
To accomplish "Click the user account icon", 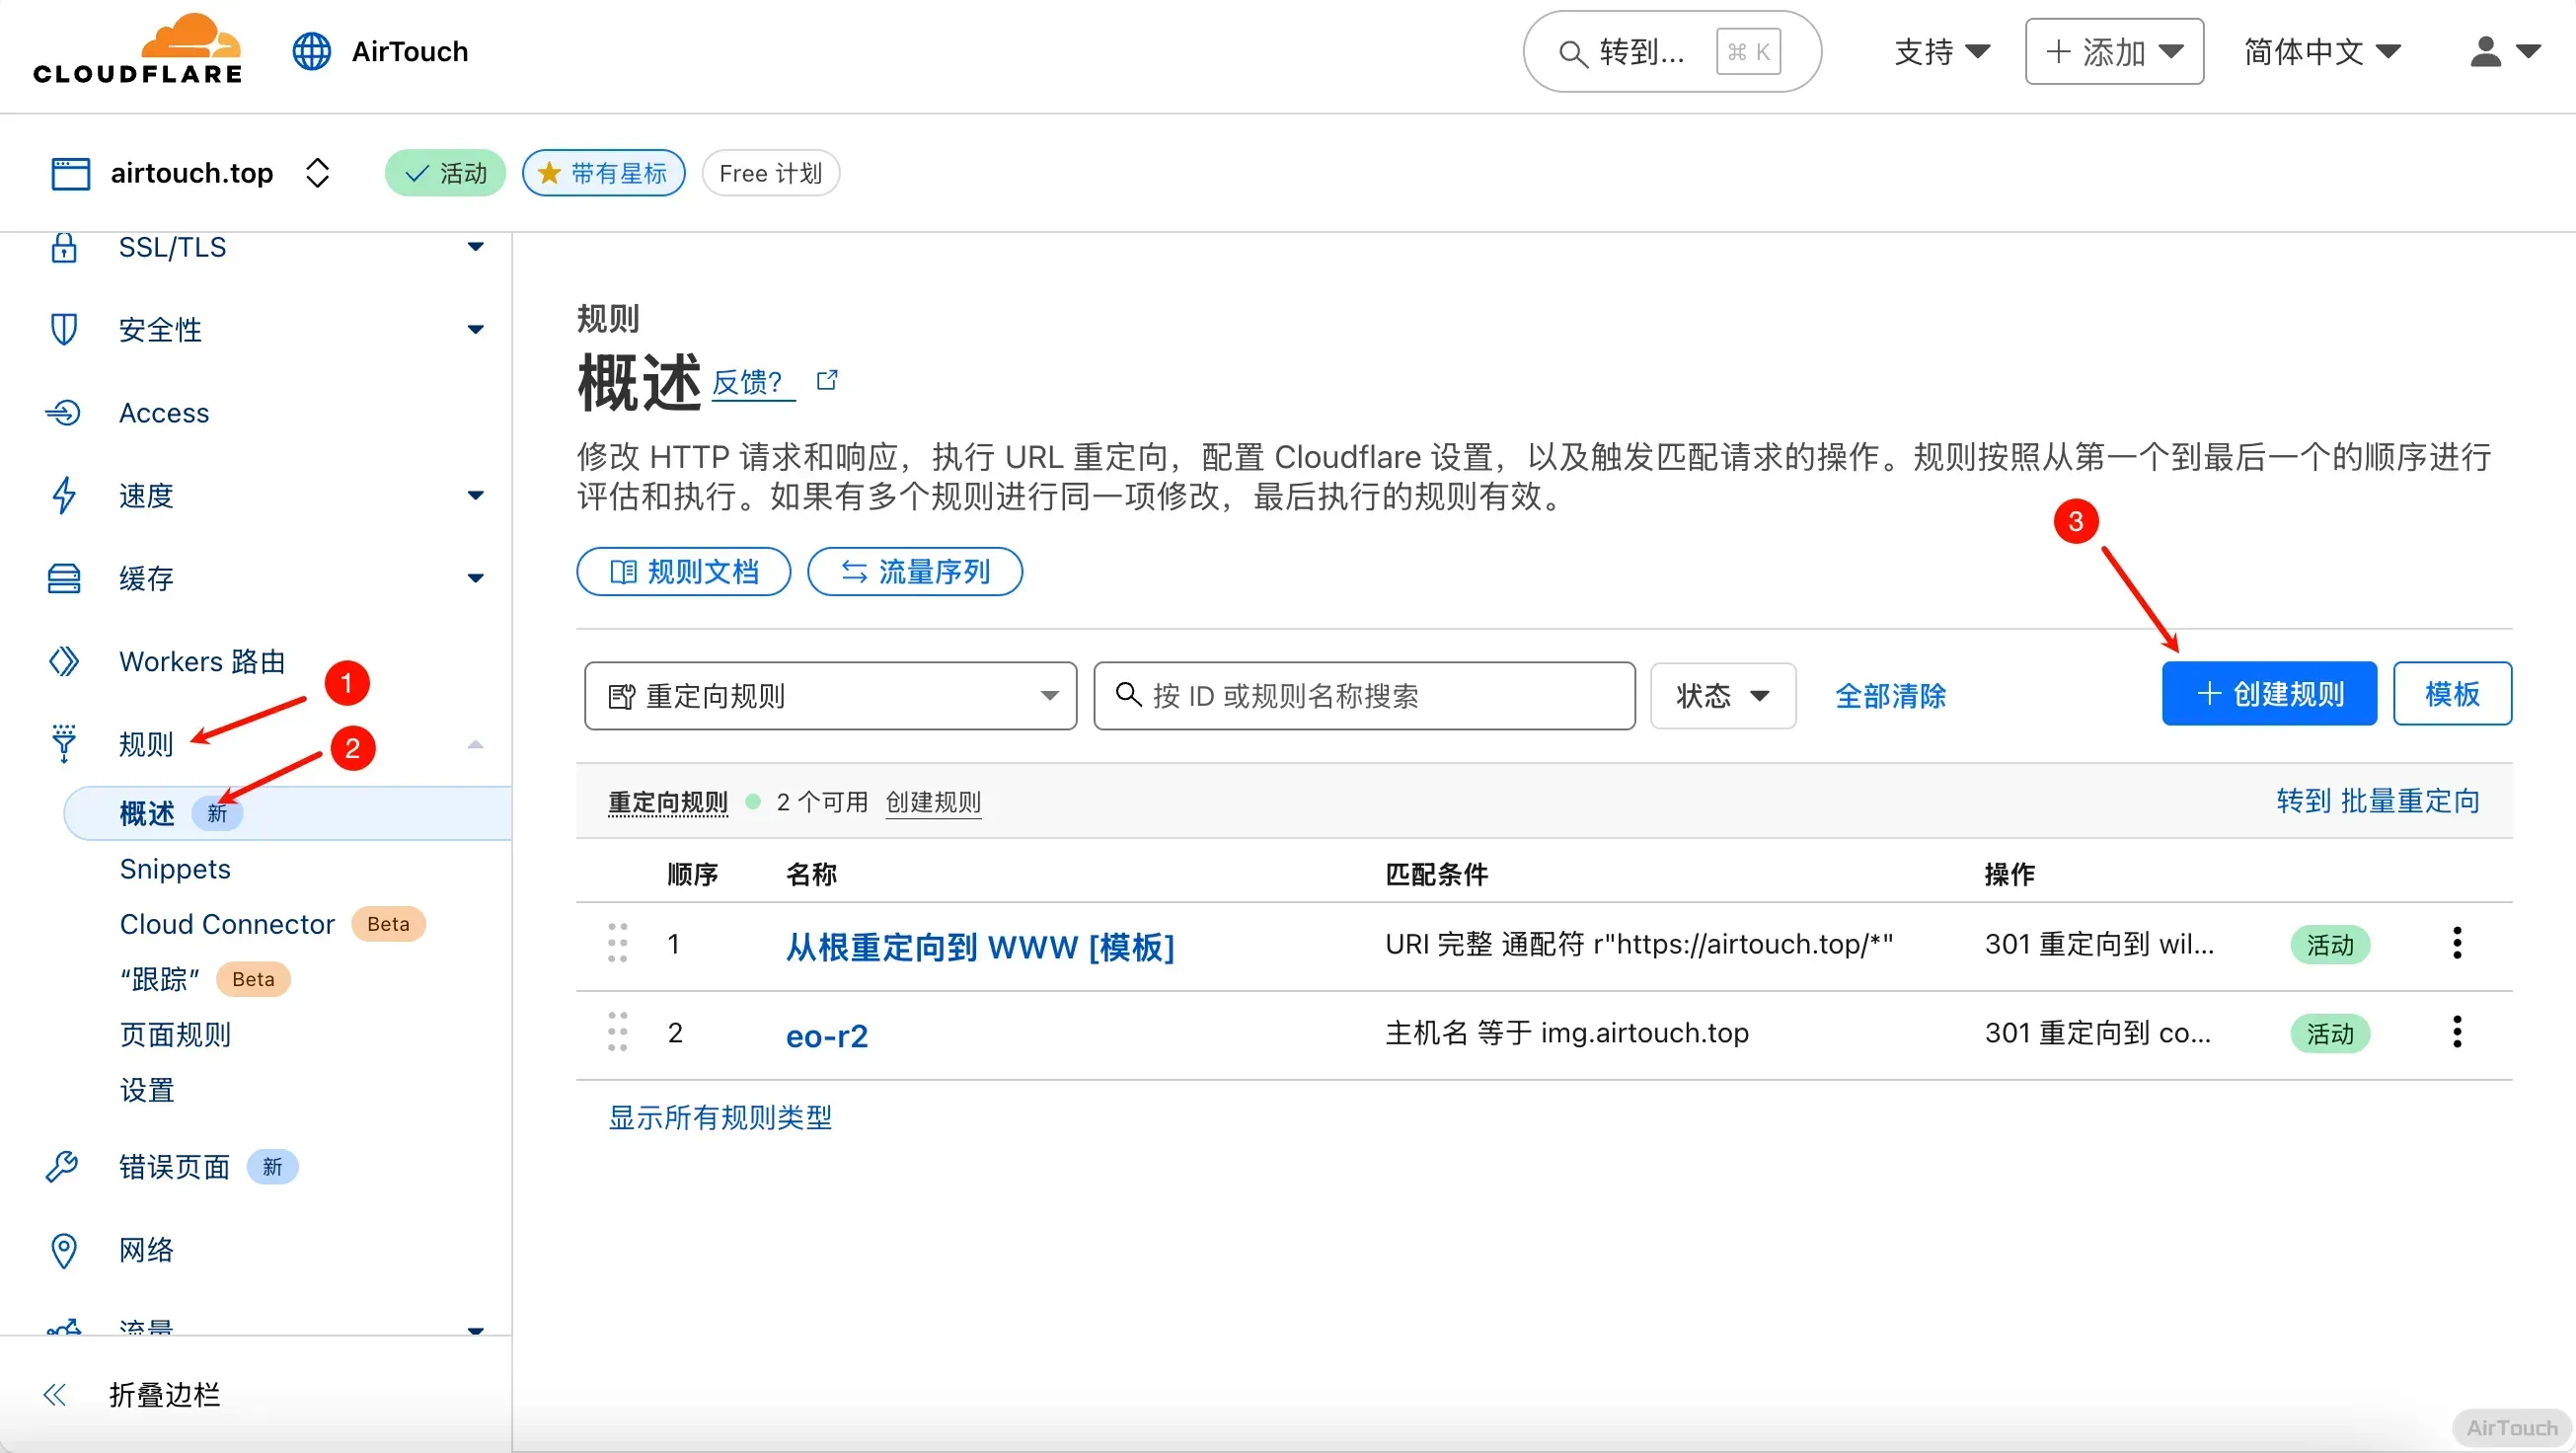I will 2485,51.
